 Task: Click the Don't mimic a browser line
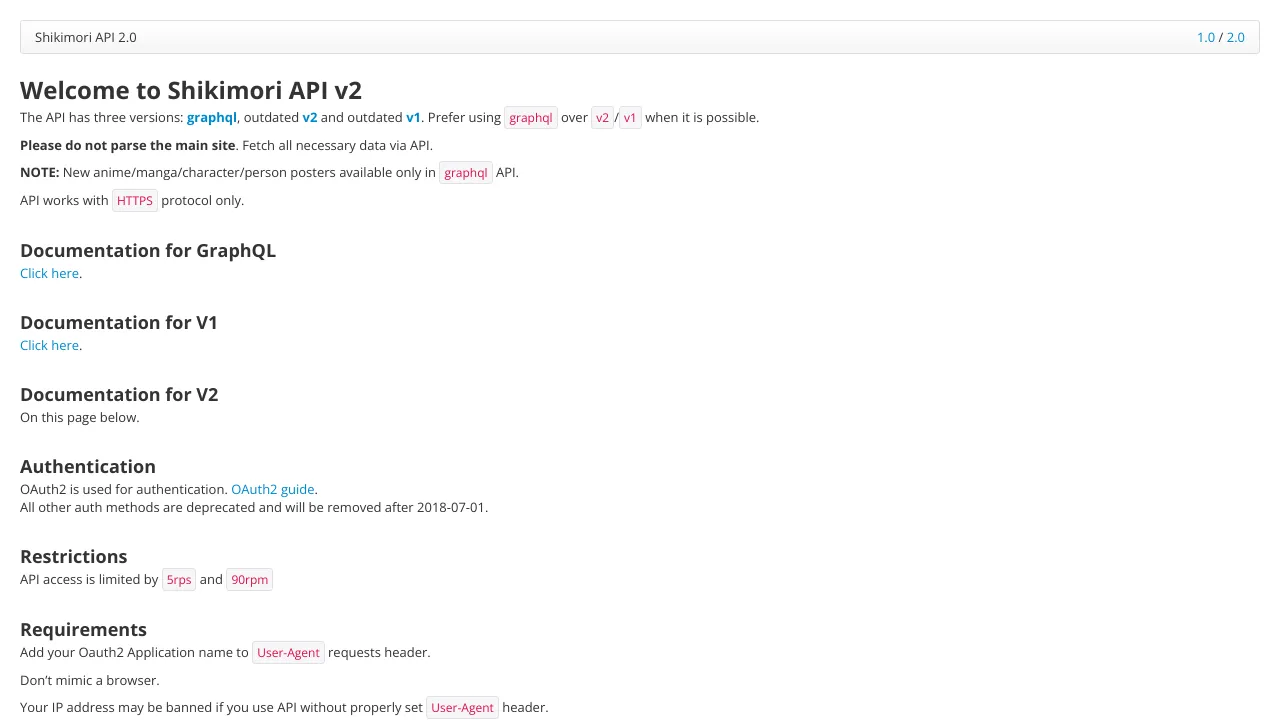tap(90, 680)
